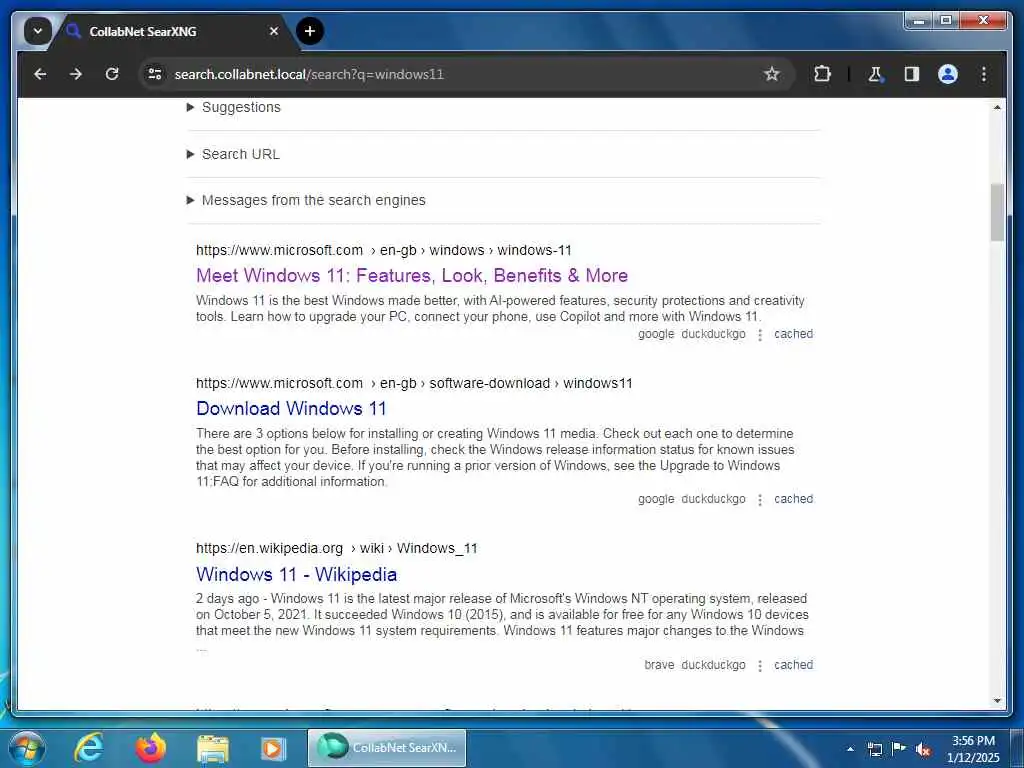Open a new browser tab

[310, 31]
